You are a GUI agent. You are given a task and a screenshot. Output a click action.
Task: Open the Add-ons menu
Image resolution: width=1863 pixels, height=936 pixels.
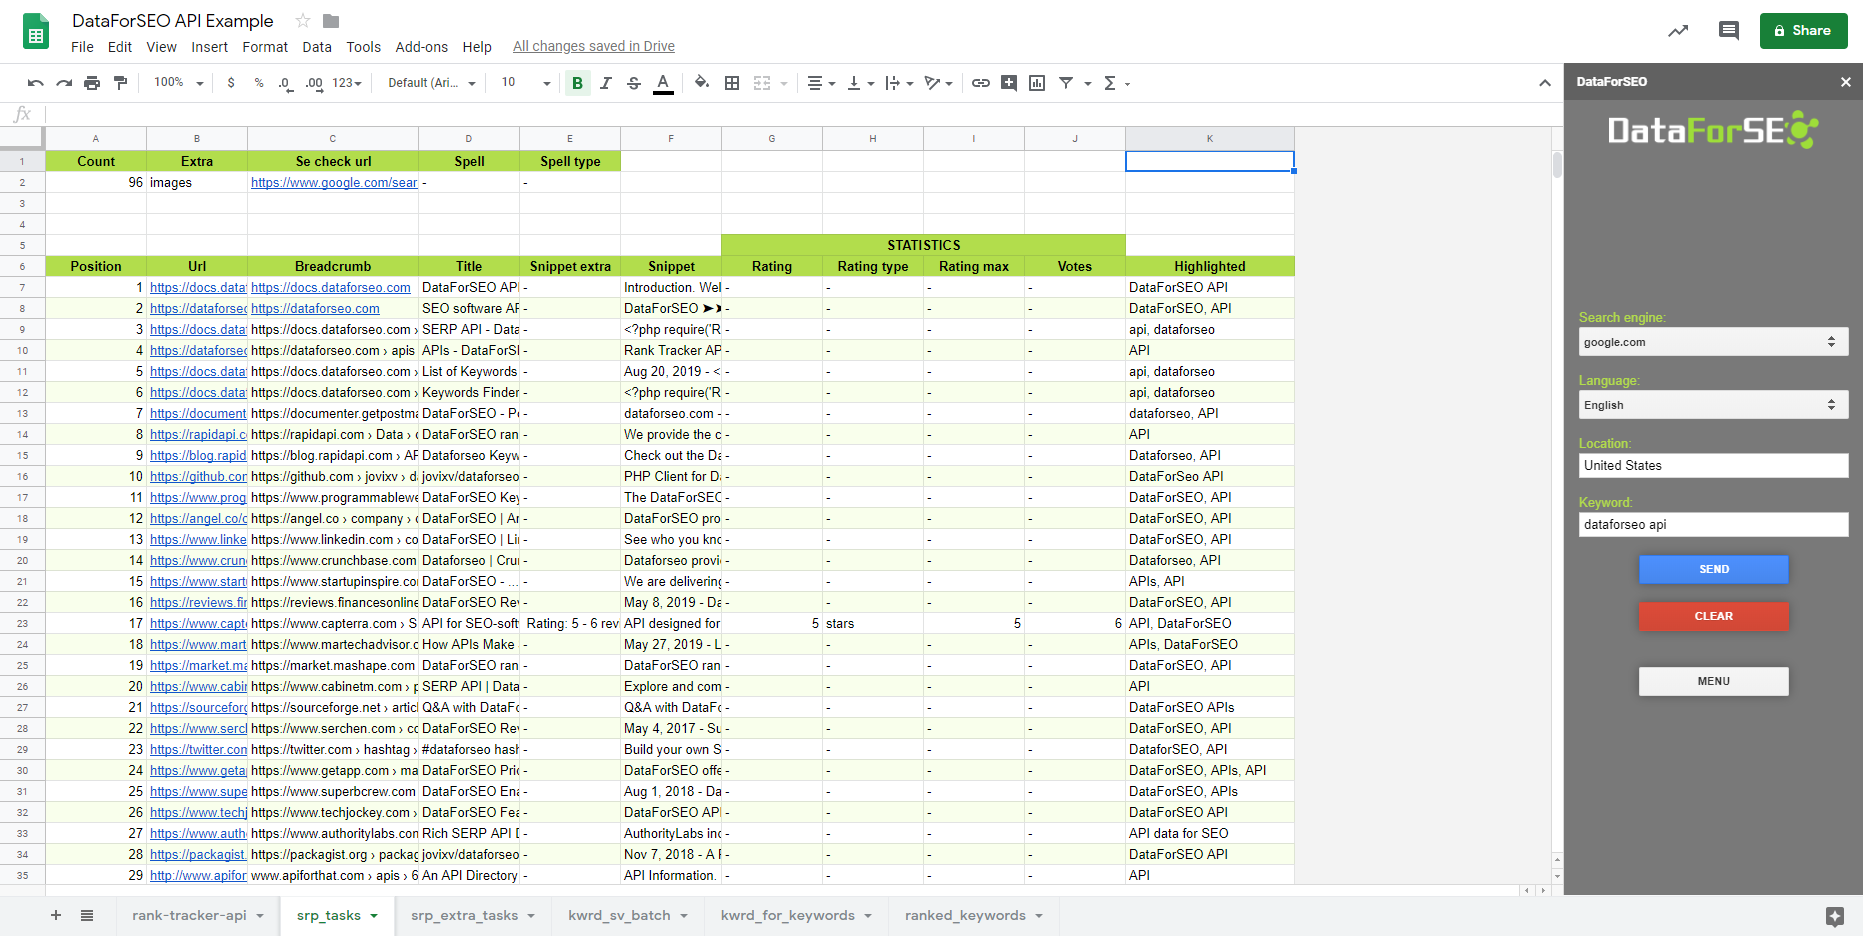click(422, 47)
